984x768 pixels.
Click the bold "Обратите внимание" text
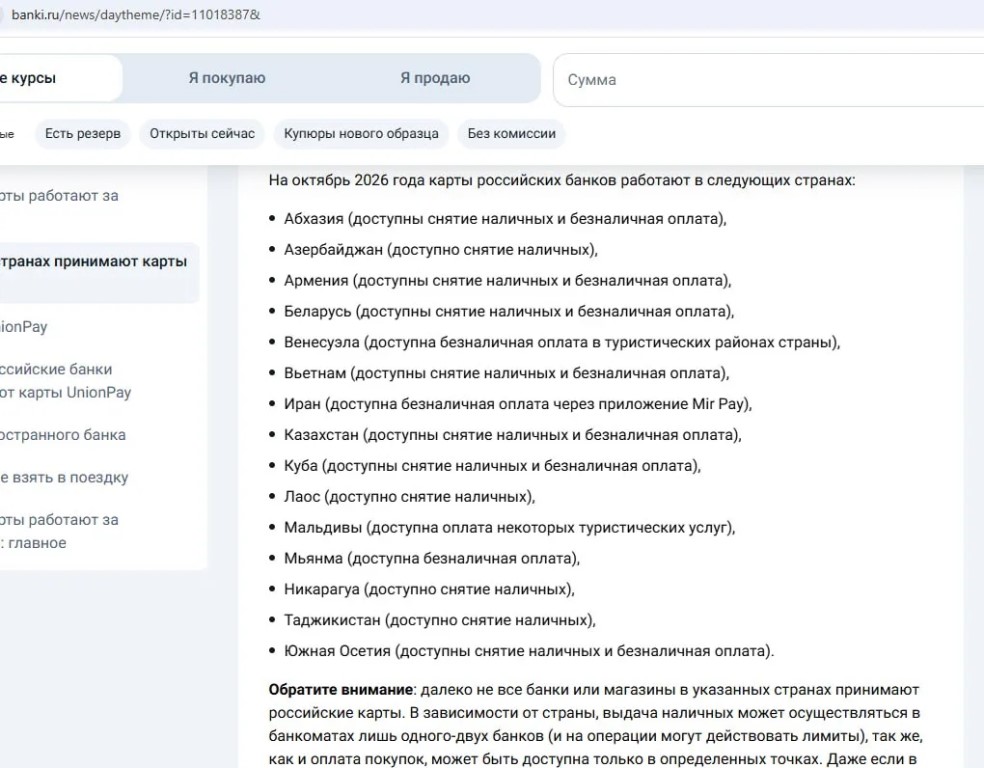tap(341, 690)
